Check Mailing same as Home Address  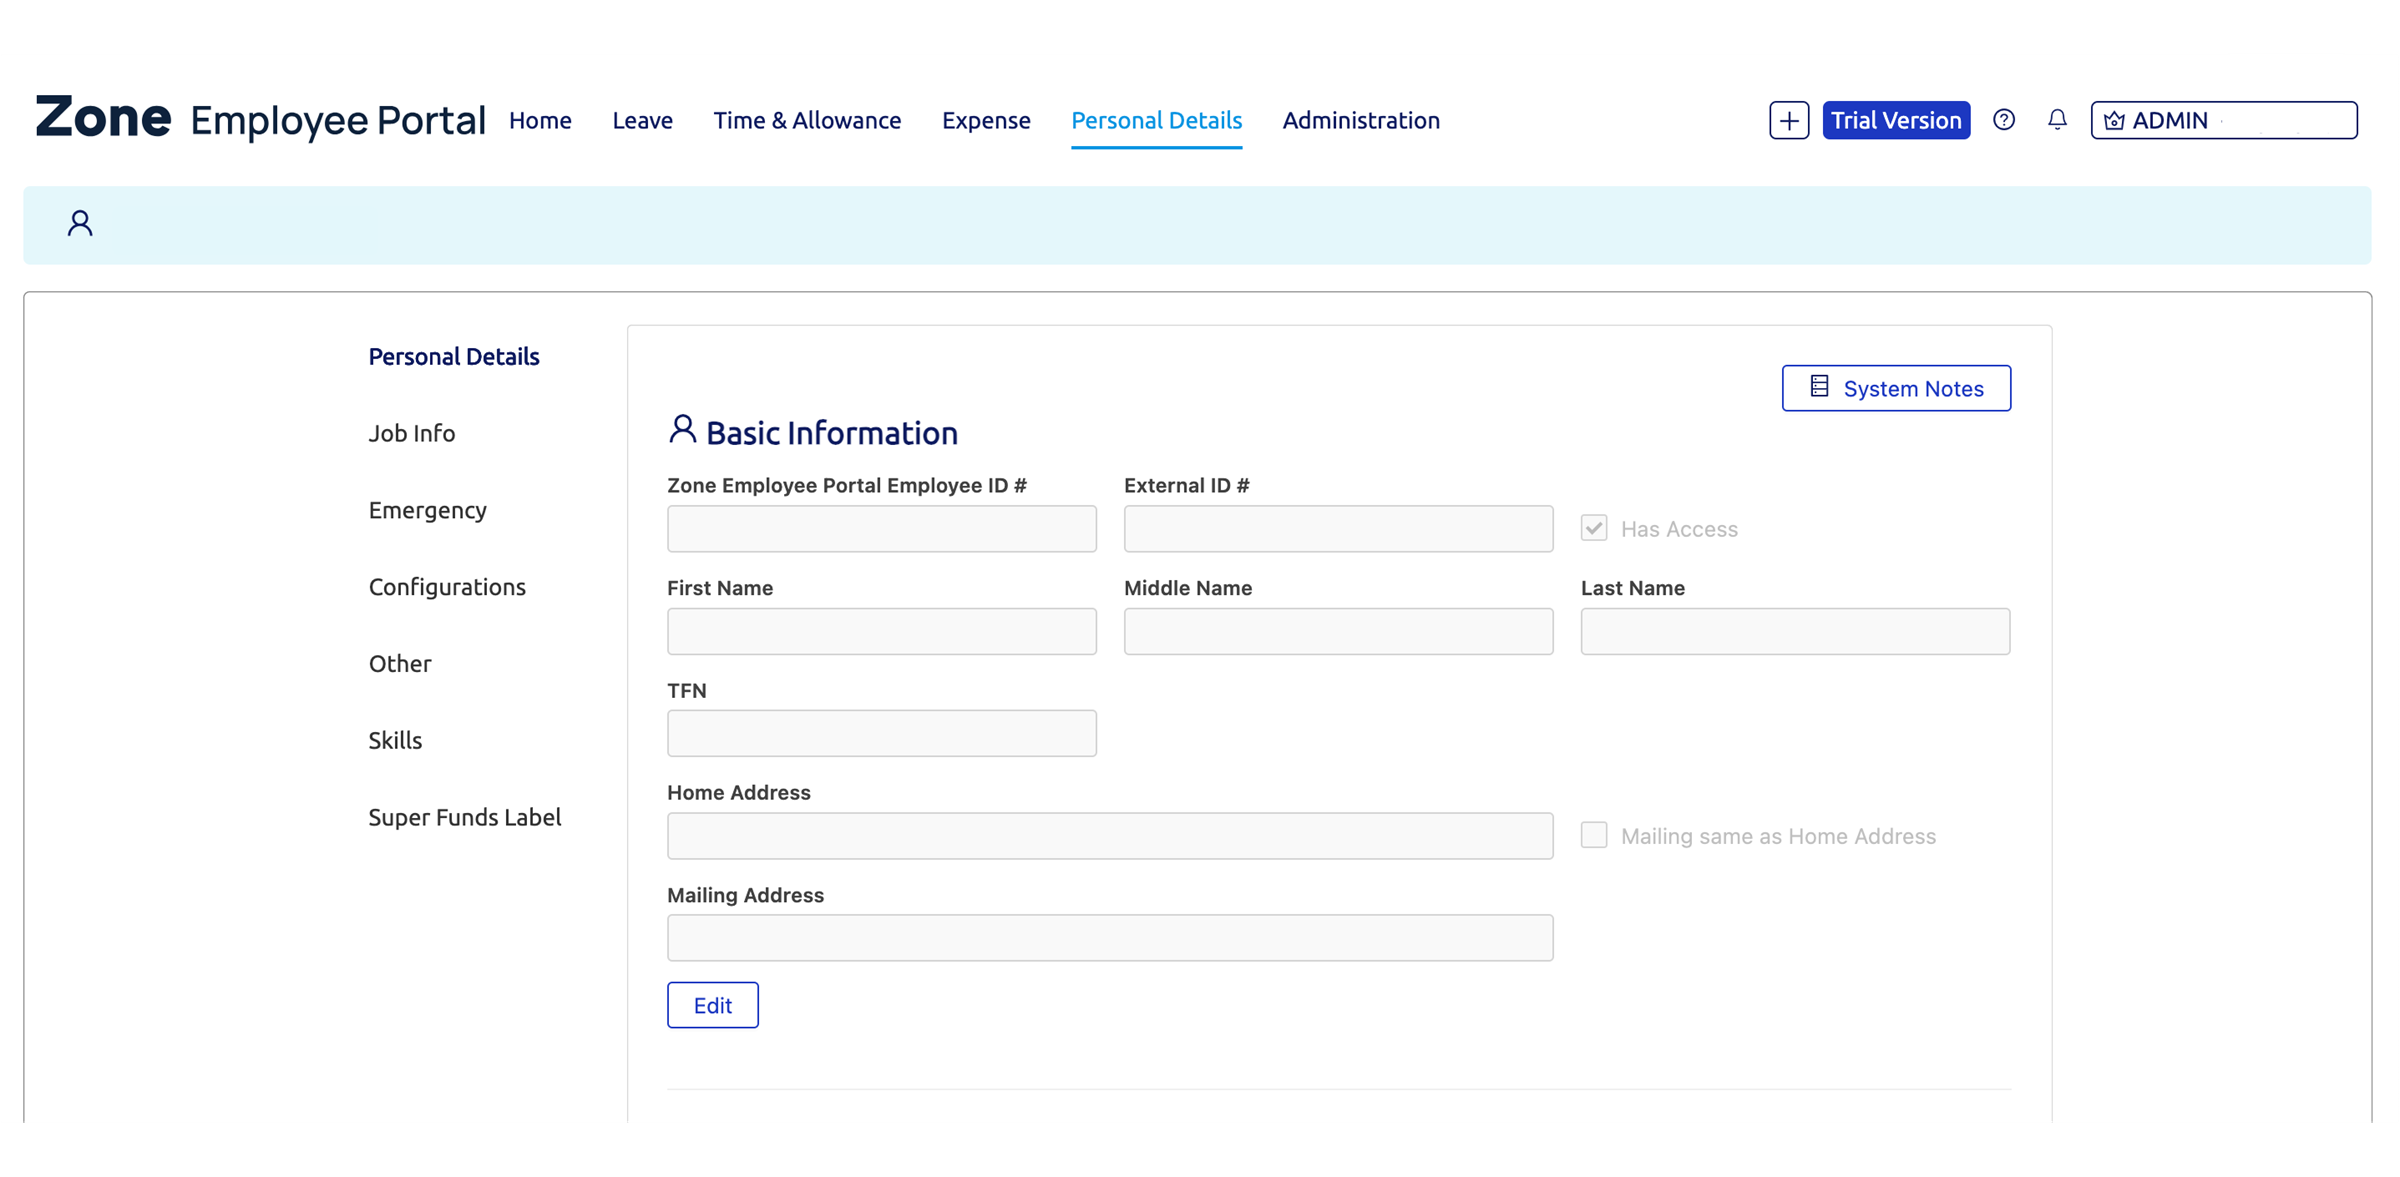pos(1594,835)
